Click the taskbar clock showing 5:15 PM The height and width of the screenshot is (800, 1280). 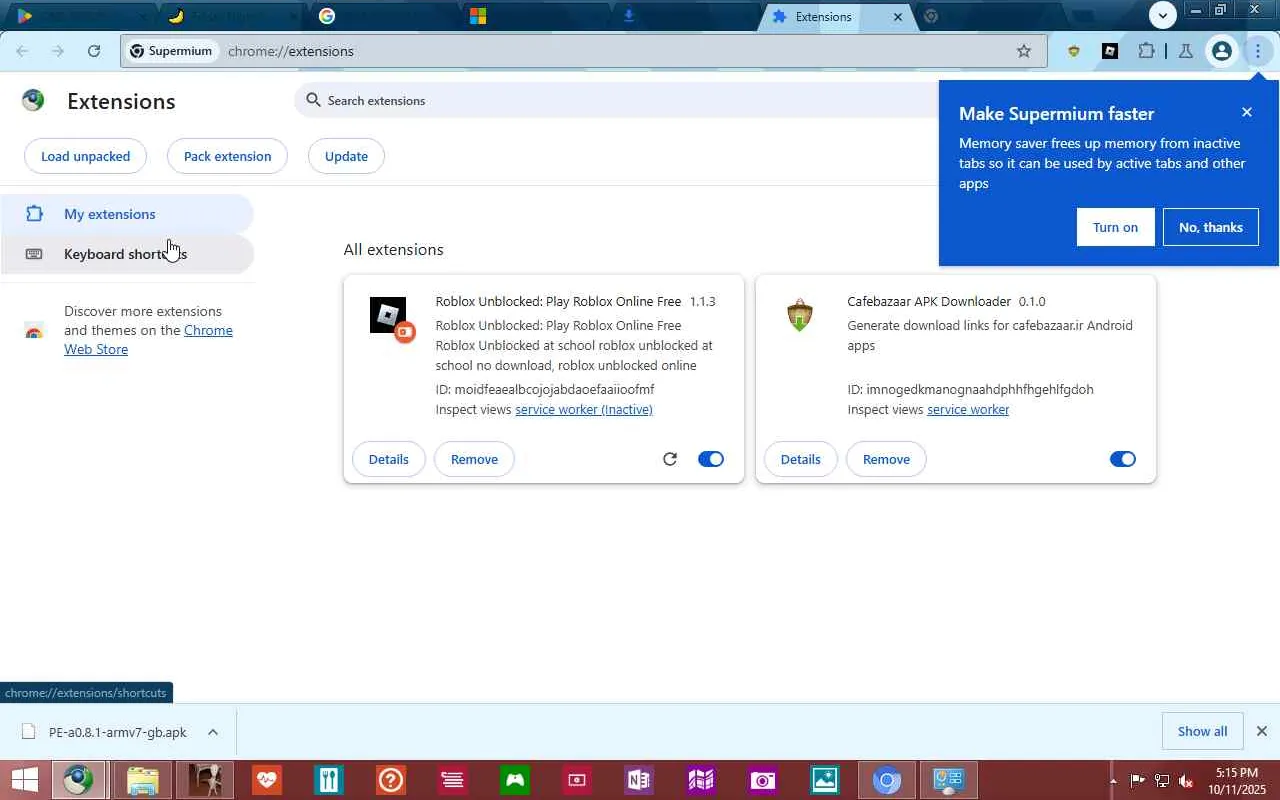coord(1236,781)
